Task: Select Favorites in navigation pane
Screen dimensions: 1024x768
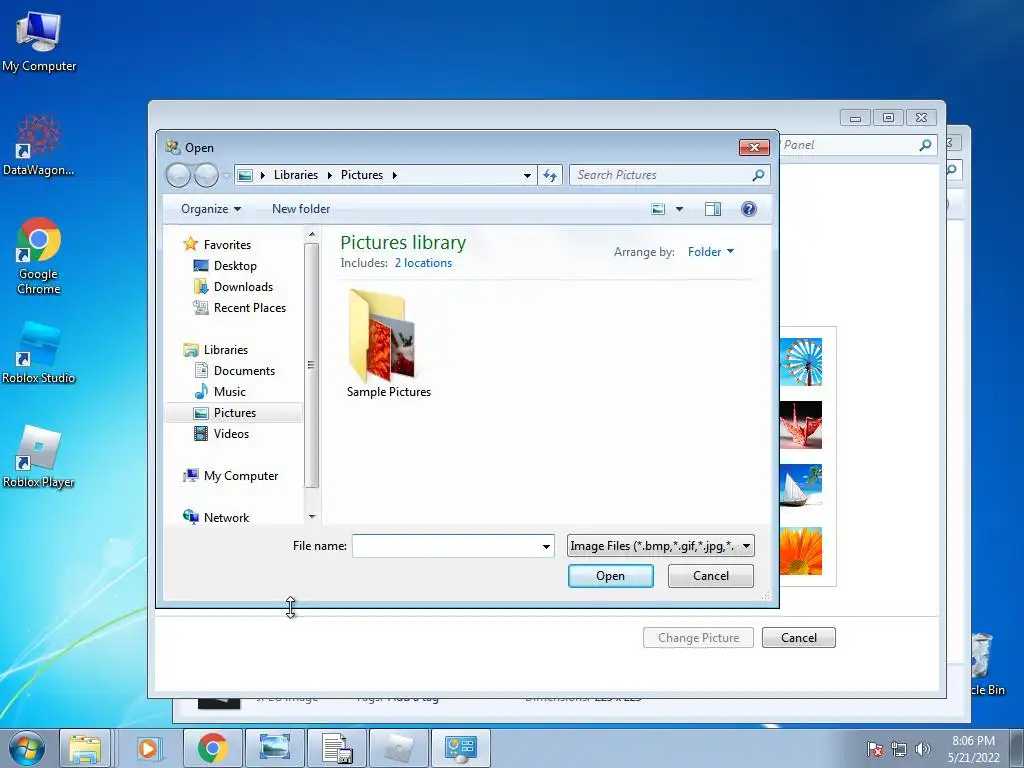Action: (x=227, y=245)
